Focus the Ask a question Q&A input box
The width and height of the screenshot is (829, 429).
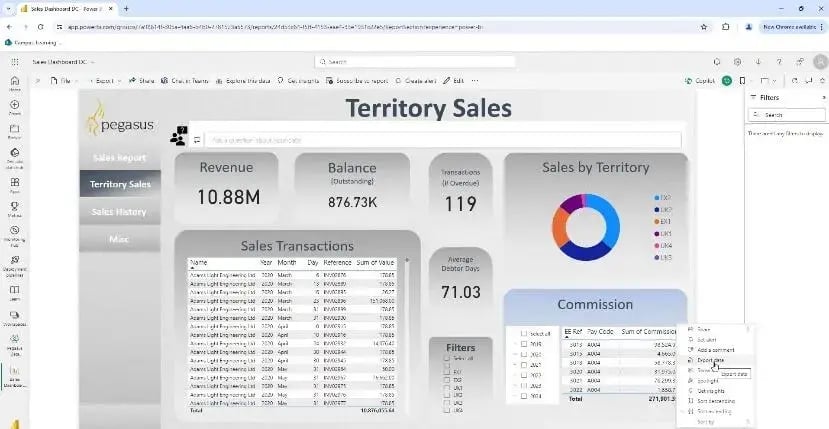click(x=443, y=140)
